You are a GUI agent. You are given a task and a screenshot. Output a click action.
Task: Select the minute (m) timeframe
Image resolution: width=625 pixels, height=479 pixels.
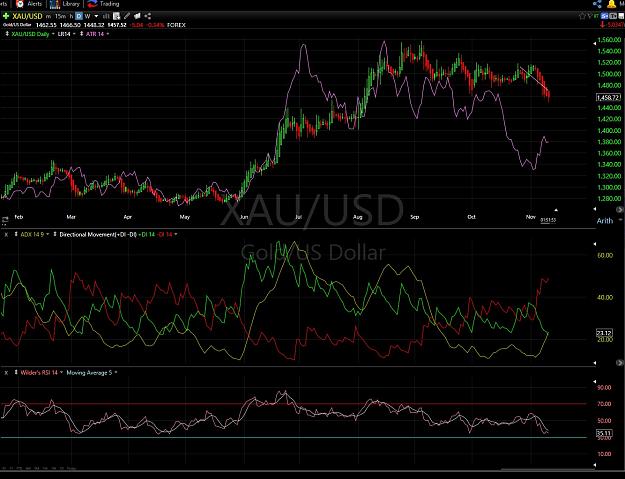coord(48,16)
